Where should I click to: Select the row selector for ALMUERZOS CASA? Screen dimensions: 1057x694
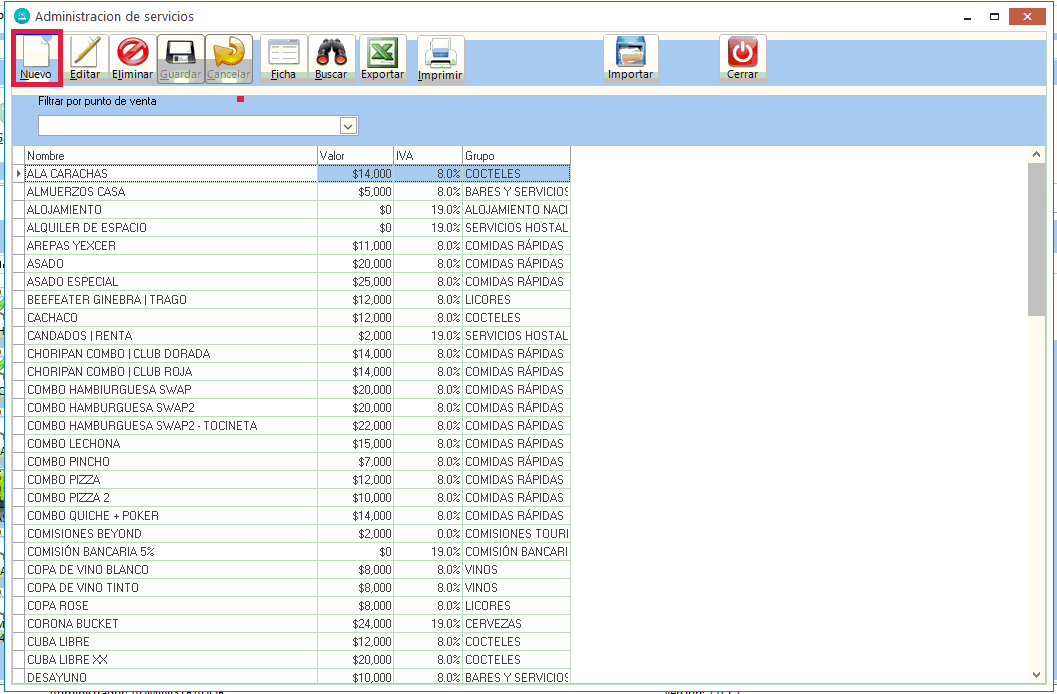coord(18,192)
